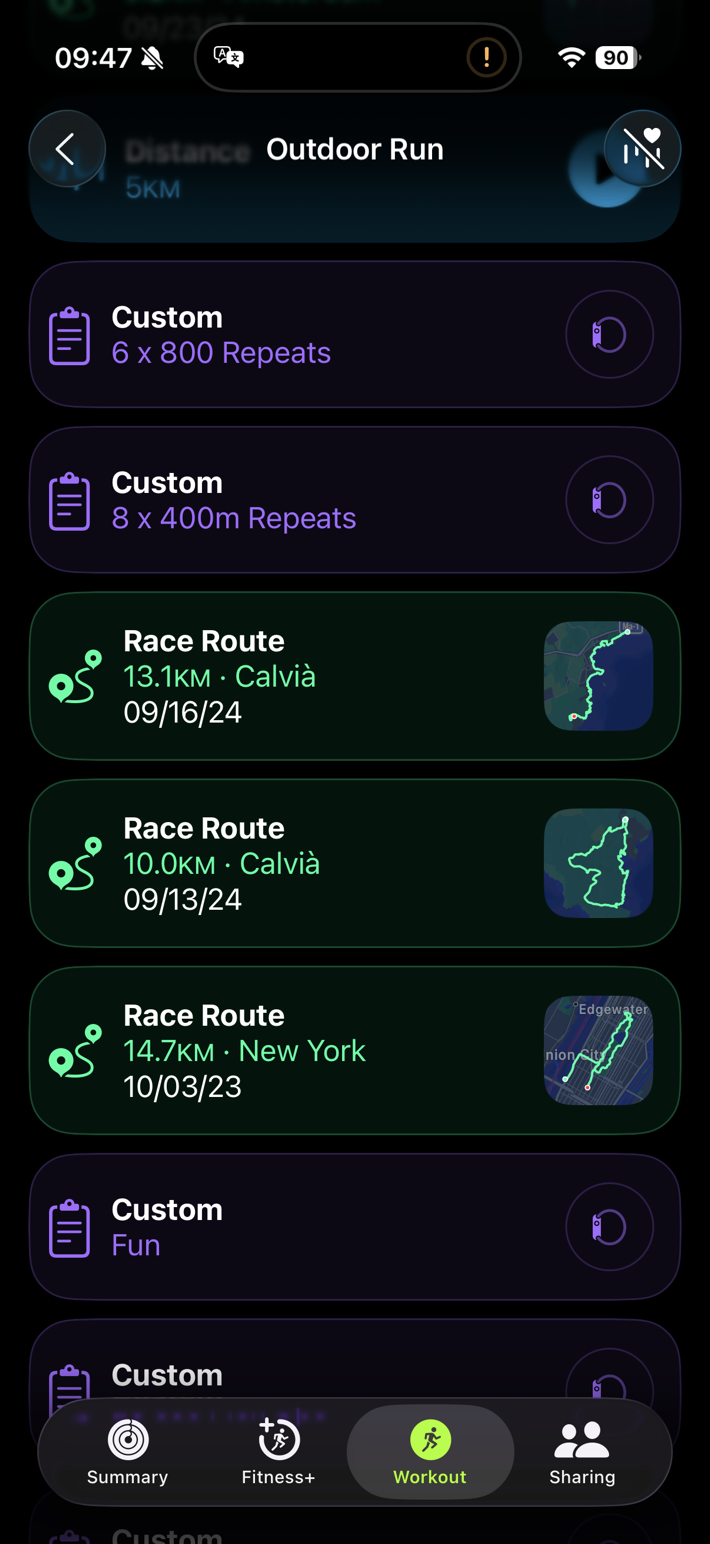Select the Workout tab

(x=430, y=1452)
